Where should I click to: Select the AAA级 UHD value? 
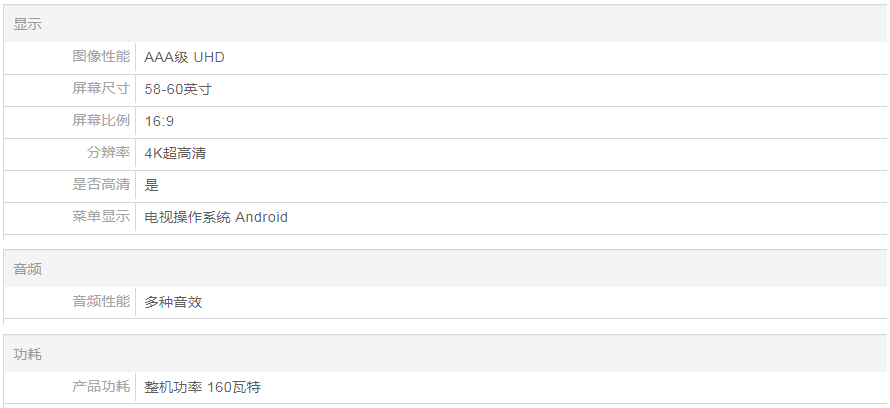click(184, 57)
